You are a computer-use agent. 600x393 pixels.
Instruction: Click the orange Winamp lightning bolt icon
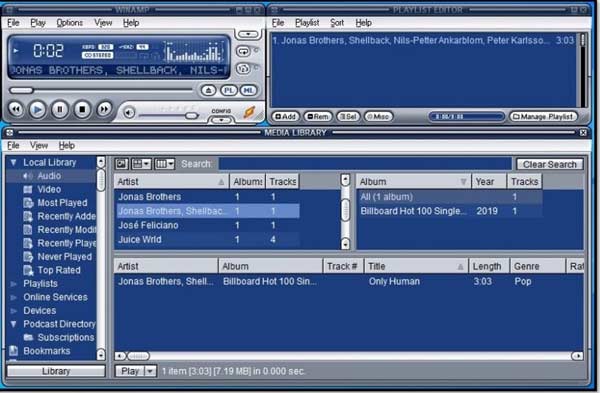(x=249, y=112)
